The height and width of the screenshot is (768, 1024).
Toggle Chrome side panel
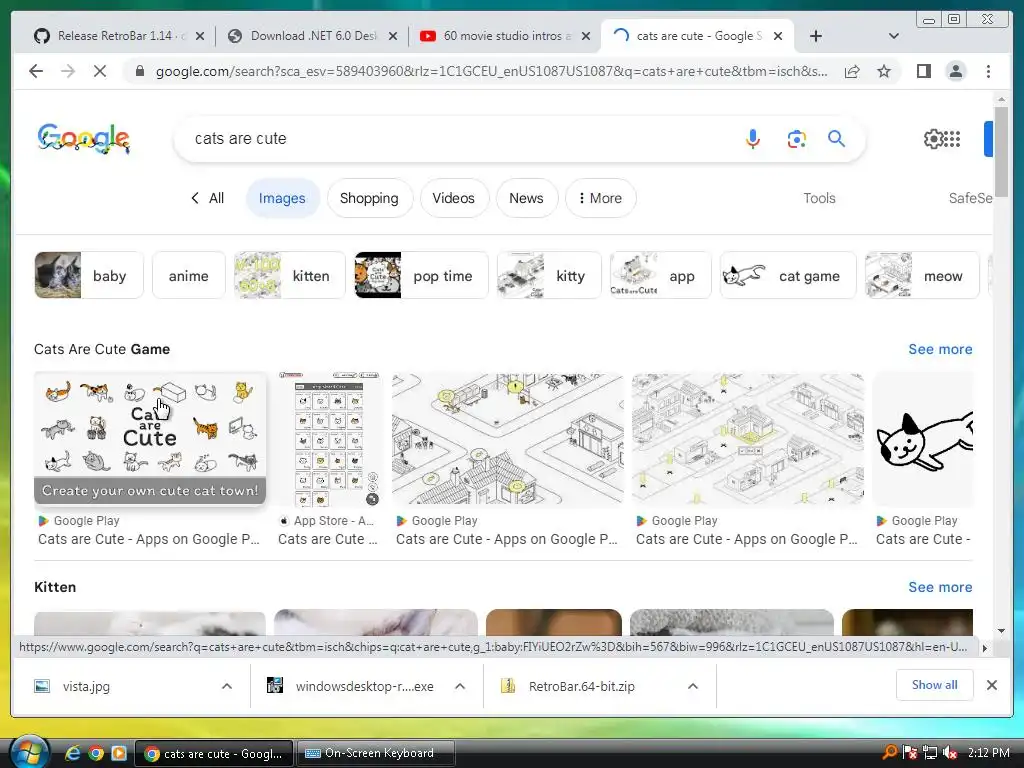923,71
